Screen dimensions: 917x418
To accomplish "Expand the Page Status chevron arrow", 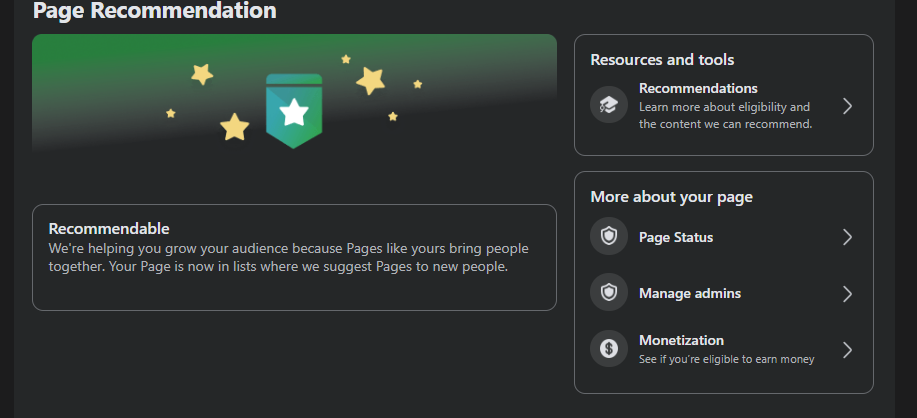I will click(x=847, y=237).
